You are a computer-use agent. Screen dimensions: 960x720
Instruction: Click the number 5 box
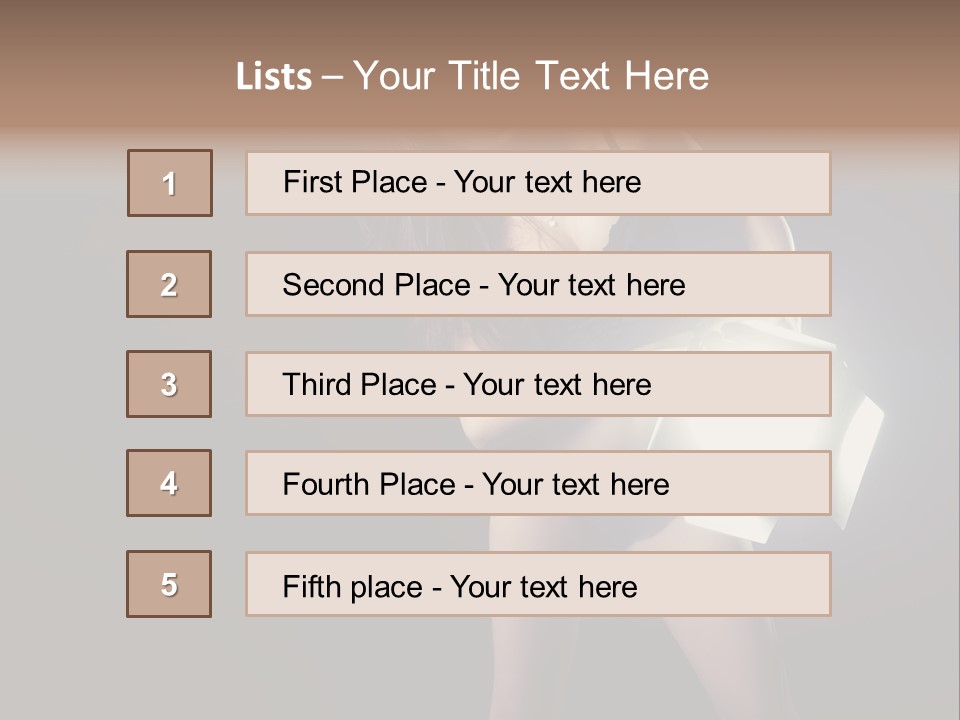(x=169, y=584)
